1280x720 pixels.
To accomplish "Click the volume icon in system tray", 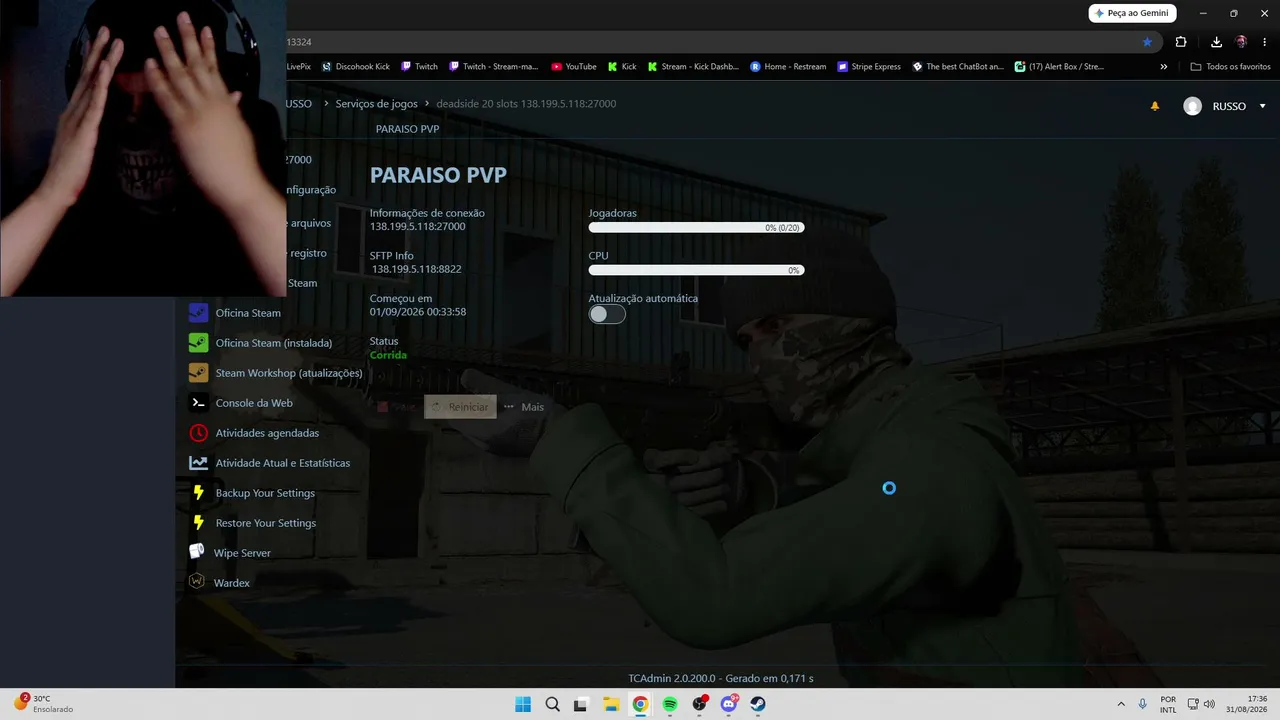I will [1209, 704].
